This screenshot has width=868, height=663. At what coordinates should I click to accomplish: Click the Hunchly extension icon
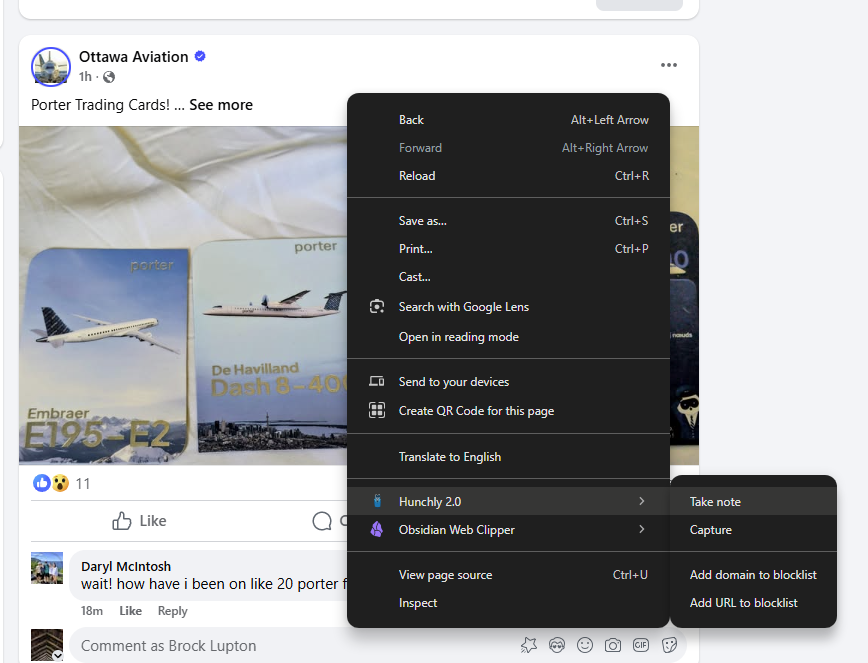[377, 501]
